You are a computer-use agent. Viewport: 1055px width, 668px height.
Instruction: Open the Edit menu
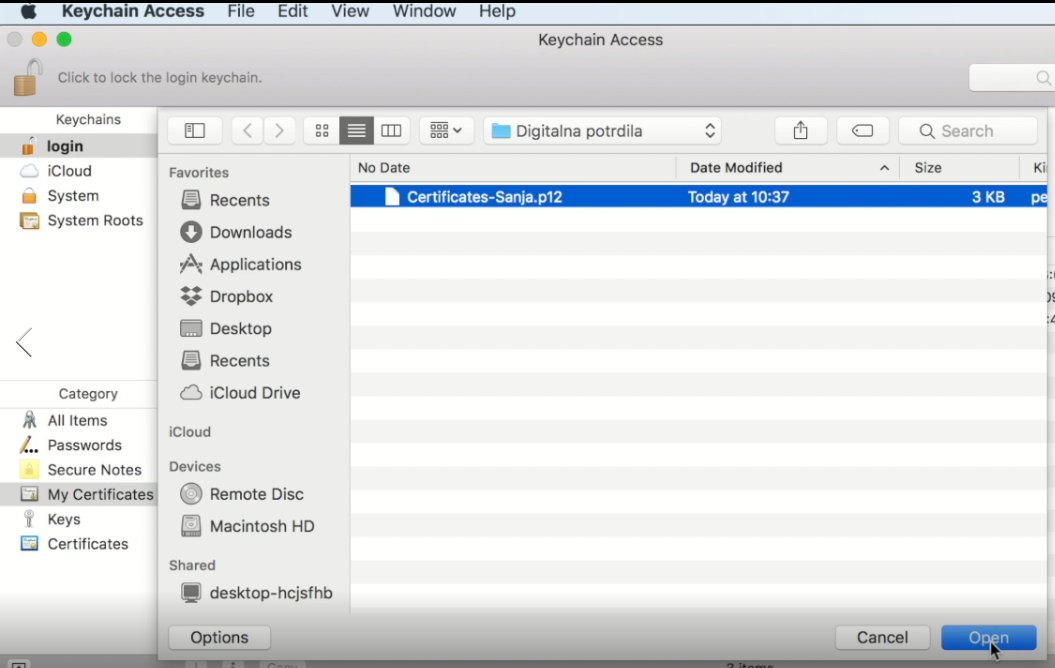click(293, 11)
